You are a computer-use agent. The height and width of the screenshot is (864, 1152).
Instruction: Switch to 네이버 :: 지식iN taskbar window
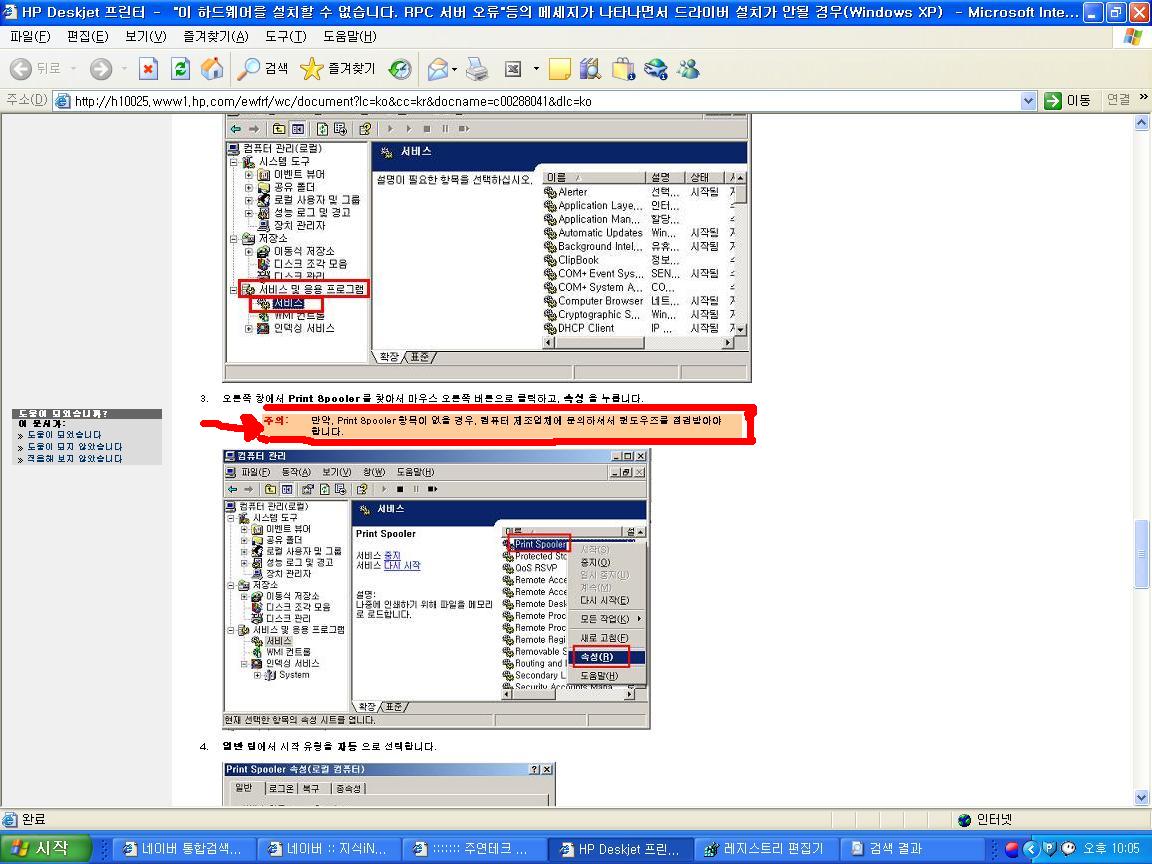coord(327,849)
